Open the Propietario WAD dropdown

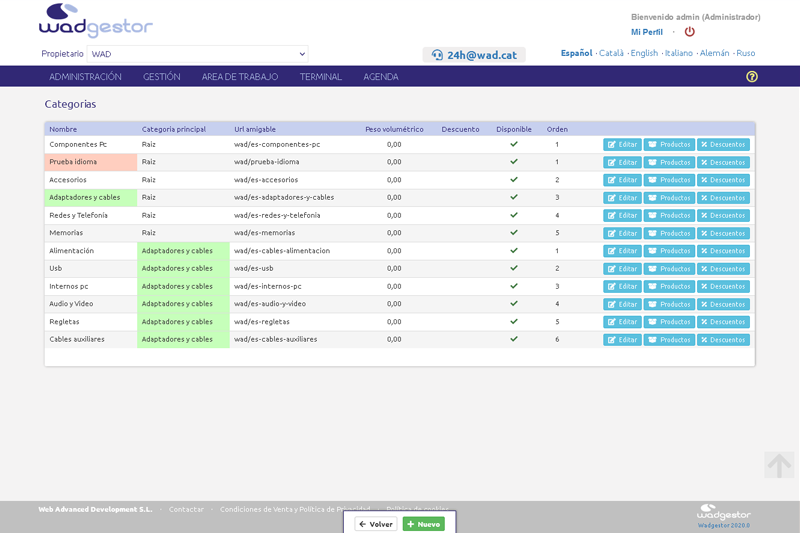coord(197,54)
